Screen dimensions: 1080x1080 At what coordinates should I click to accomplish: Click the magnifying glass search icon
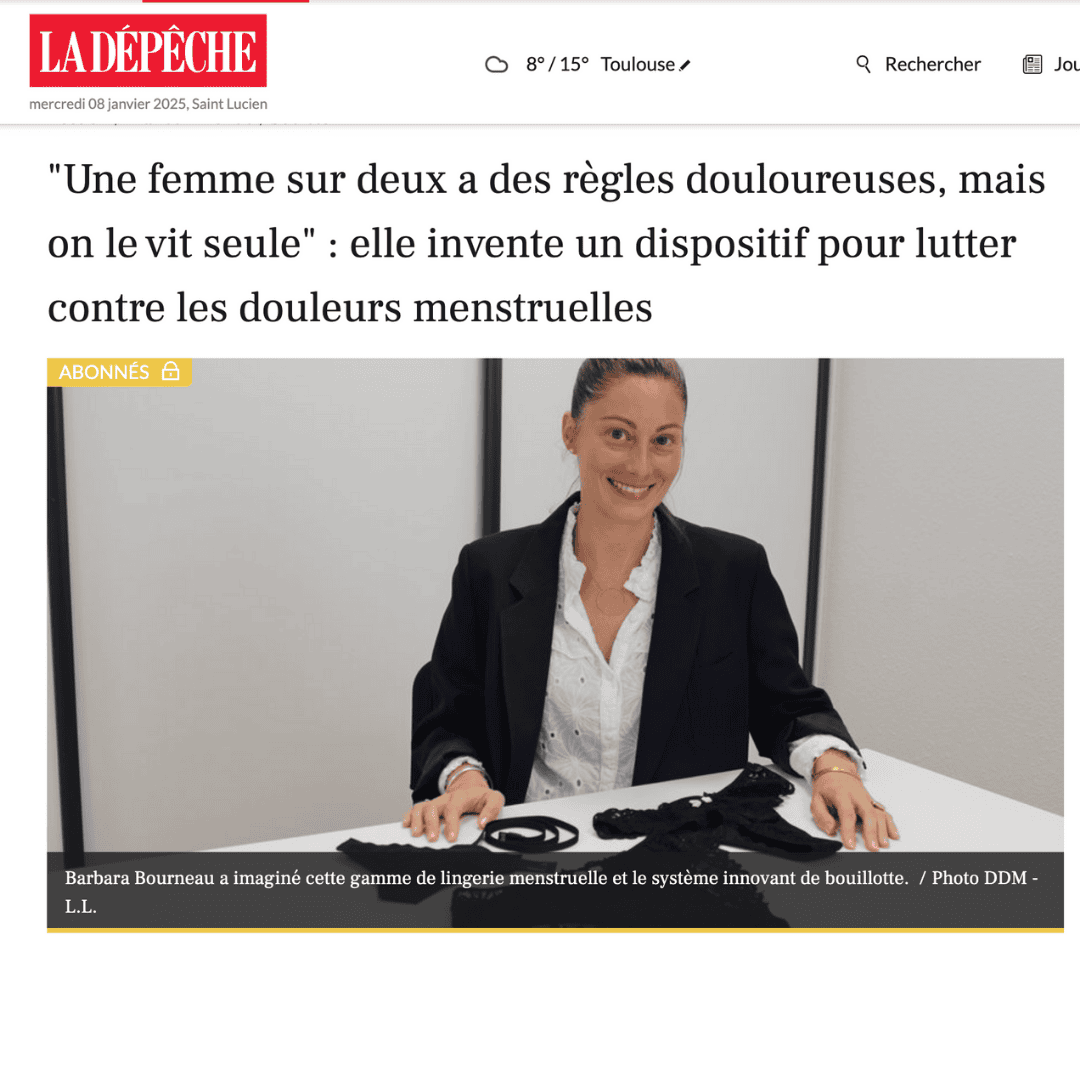[863, 64]
